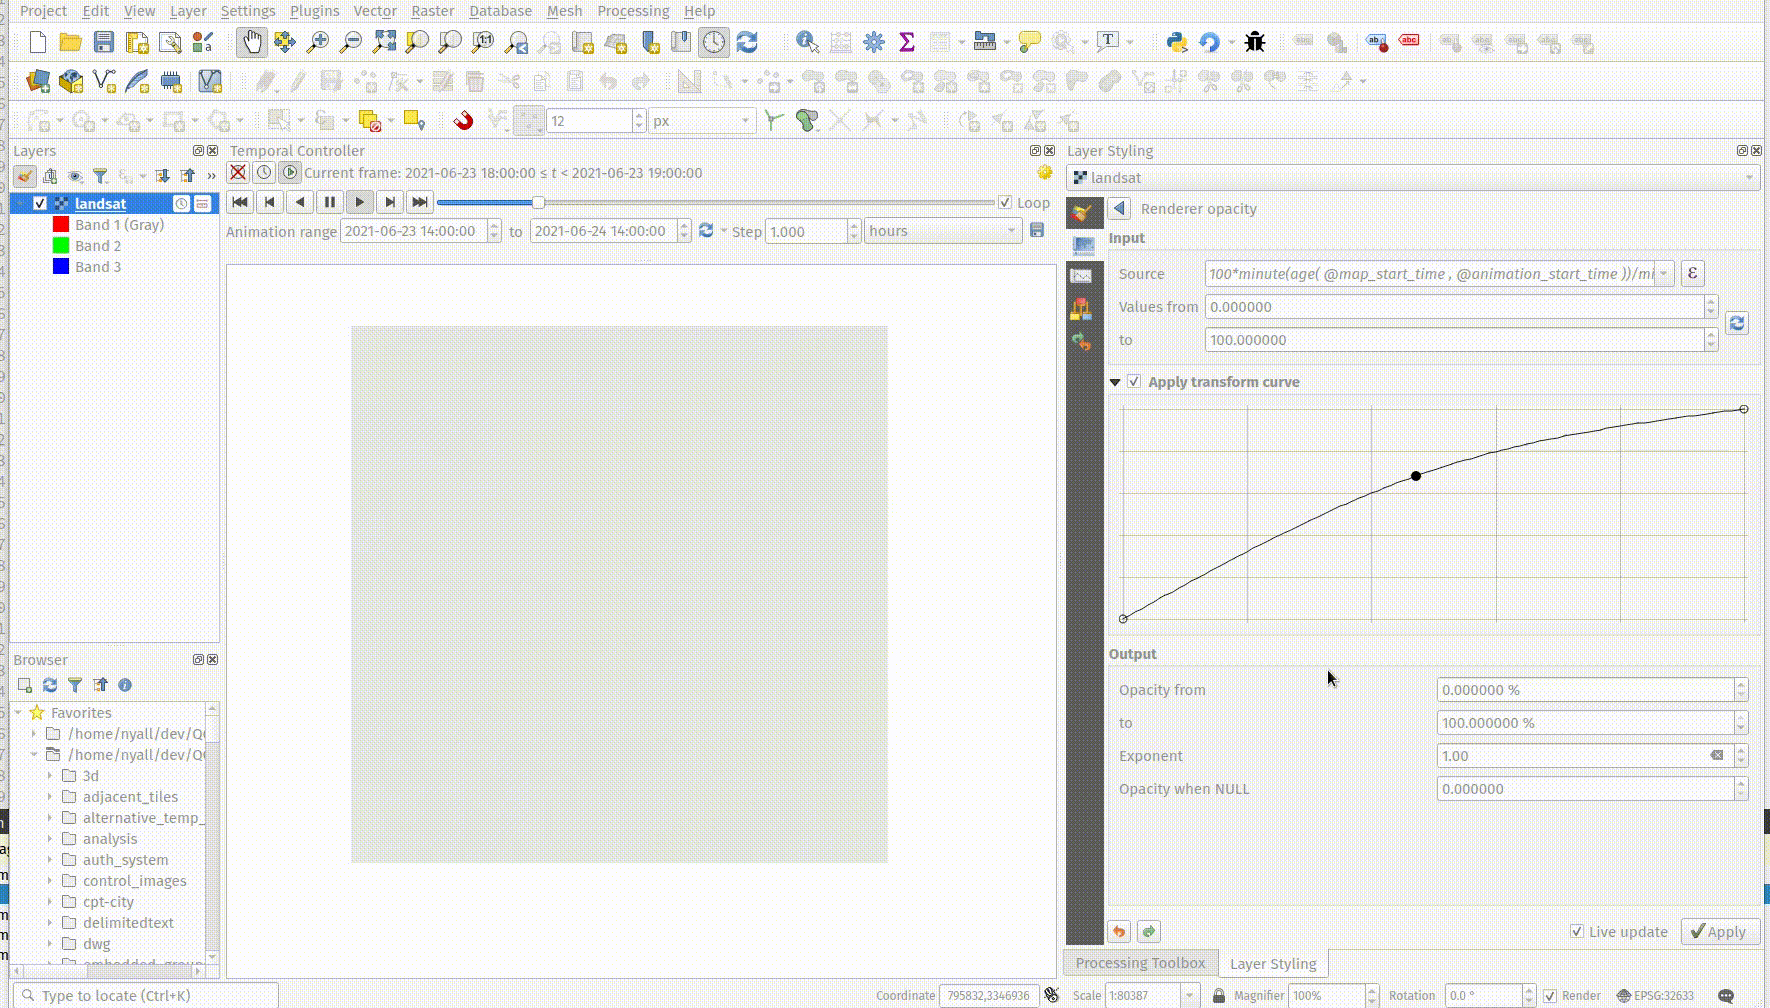
Task: Expand the Favorites tree node
Action: [18, 713]
